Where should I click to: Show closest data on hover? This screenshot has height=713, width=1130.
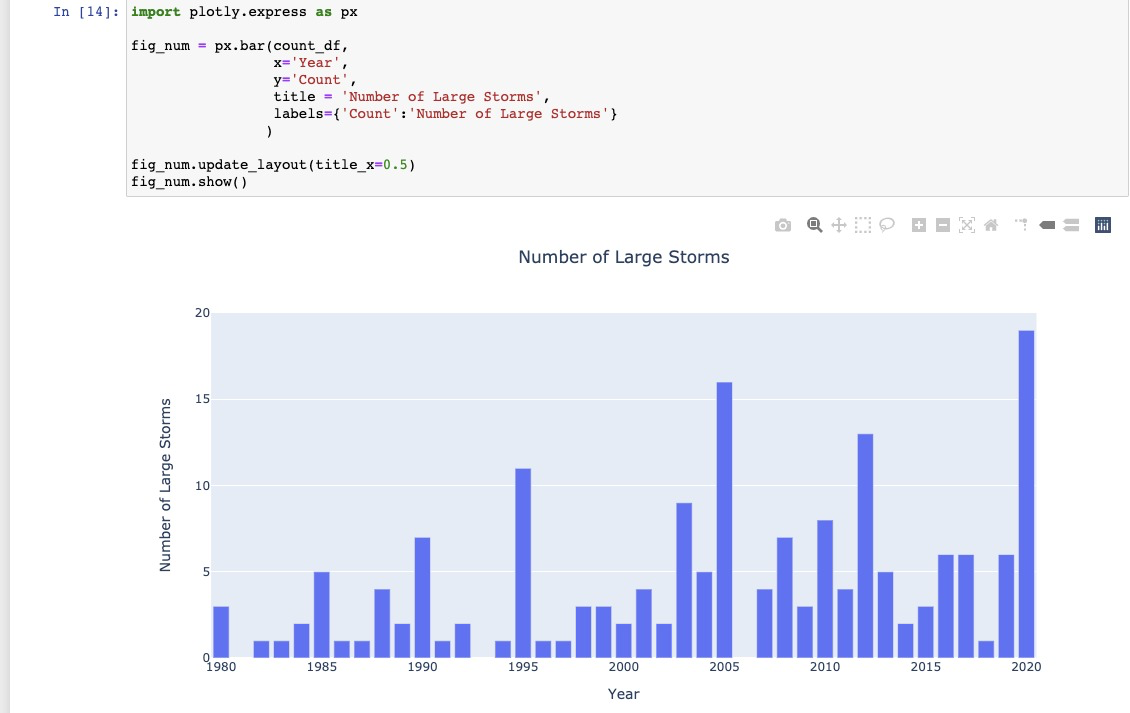[x=1047, y=226]
